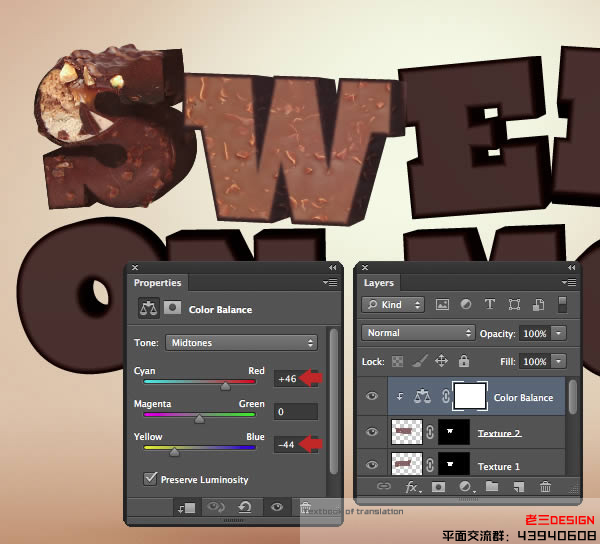The height and width of the screenshot is (544, 600).
Task: Hide the Color Balance layer
Action: 373,397
